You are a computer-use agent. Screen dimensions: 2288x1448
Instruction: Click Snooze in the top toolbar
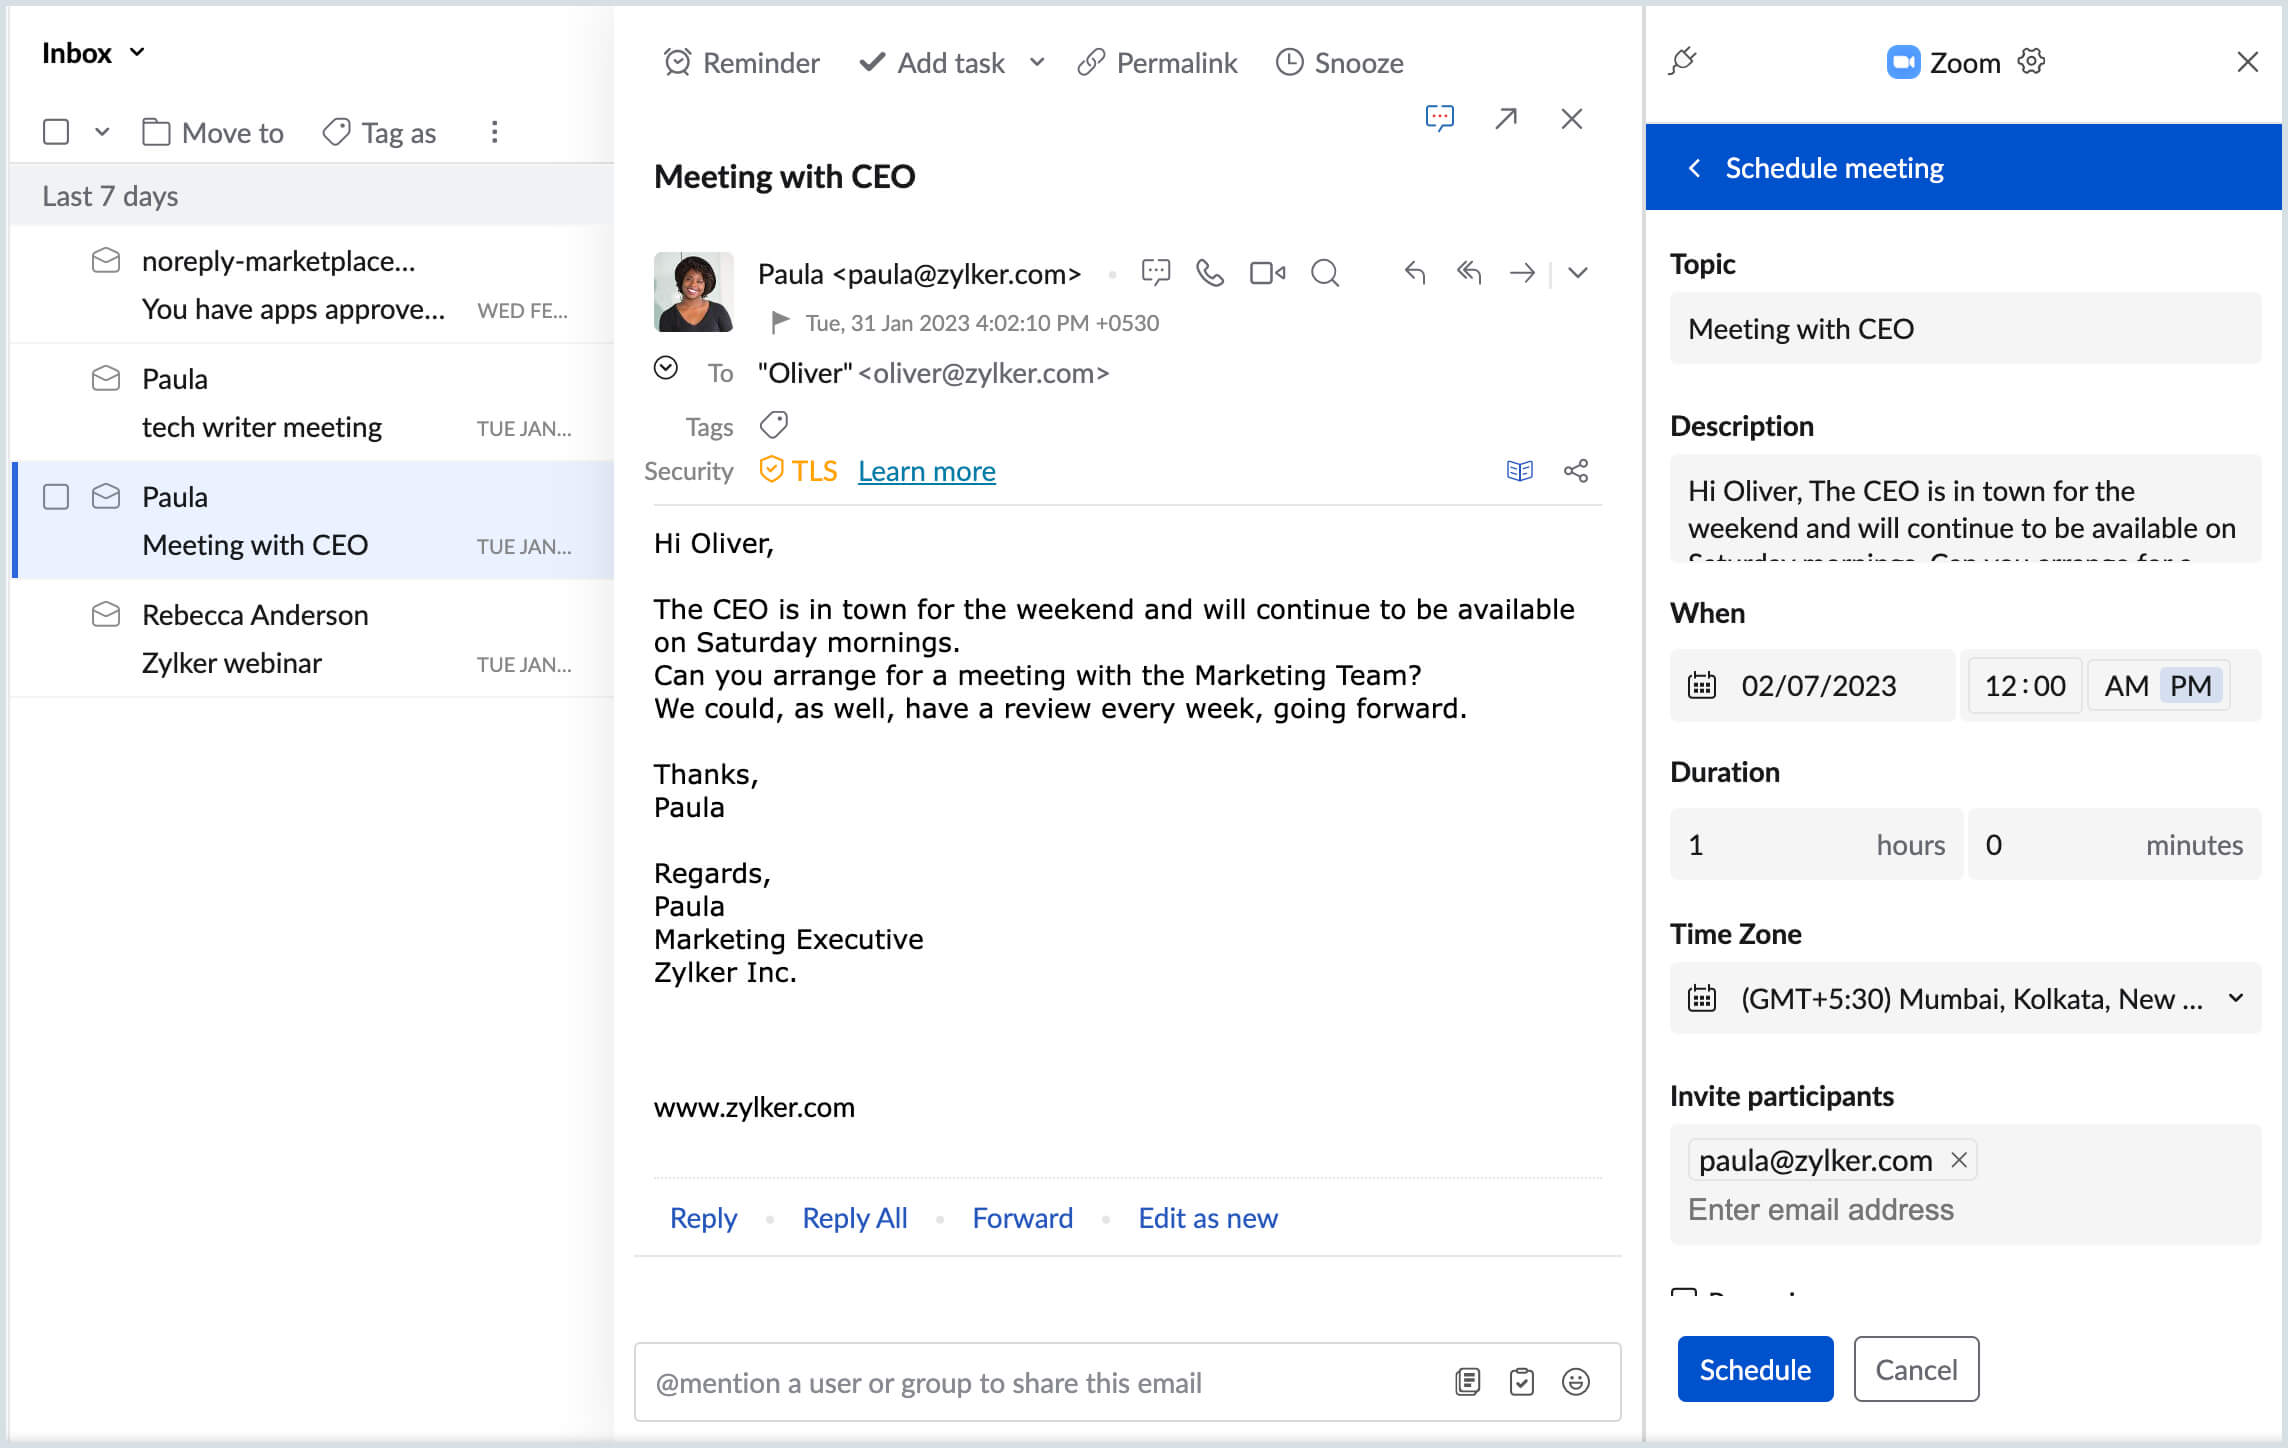tap(1340, 63)
